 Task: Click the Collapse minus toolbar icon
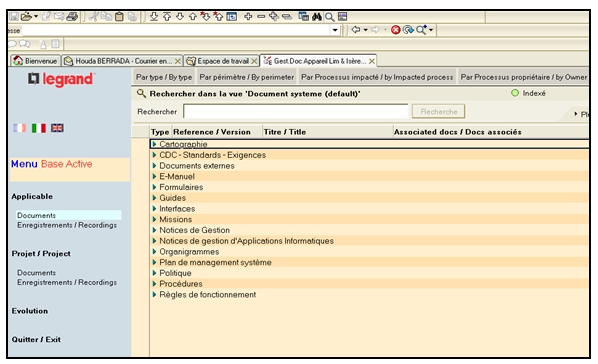click(x=261, y=16)
